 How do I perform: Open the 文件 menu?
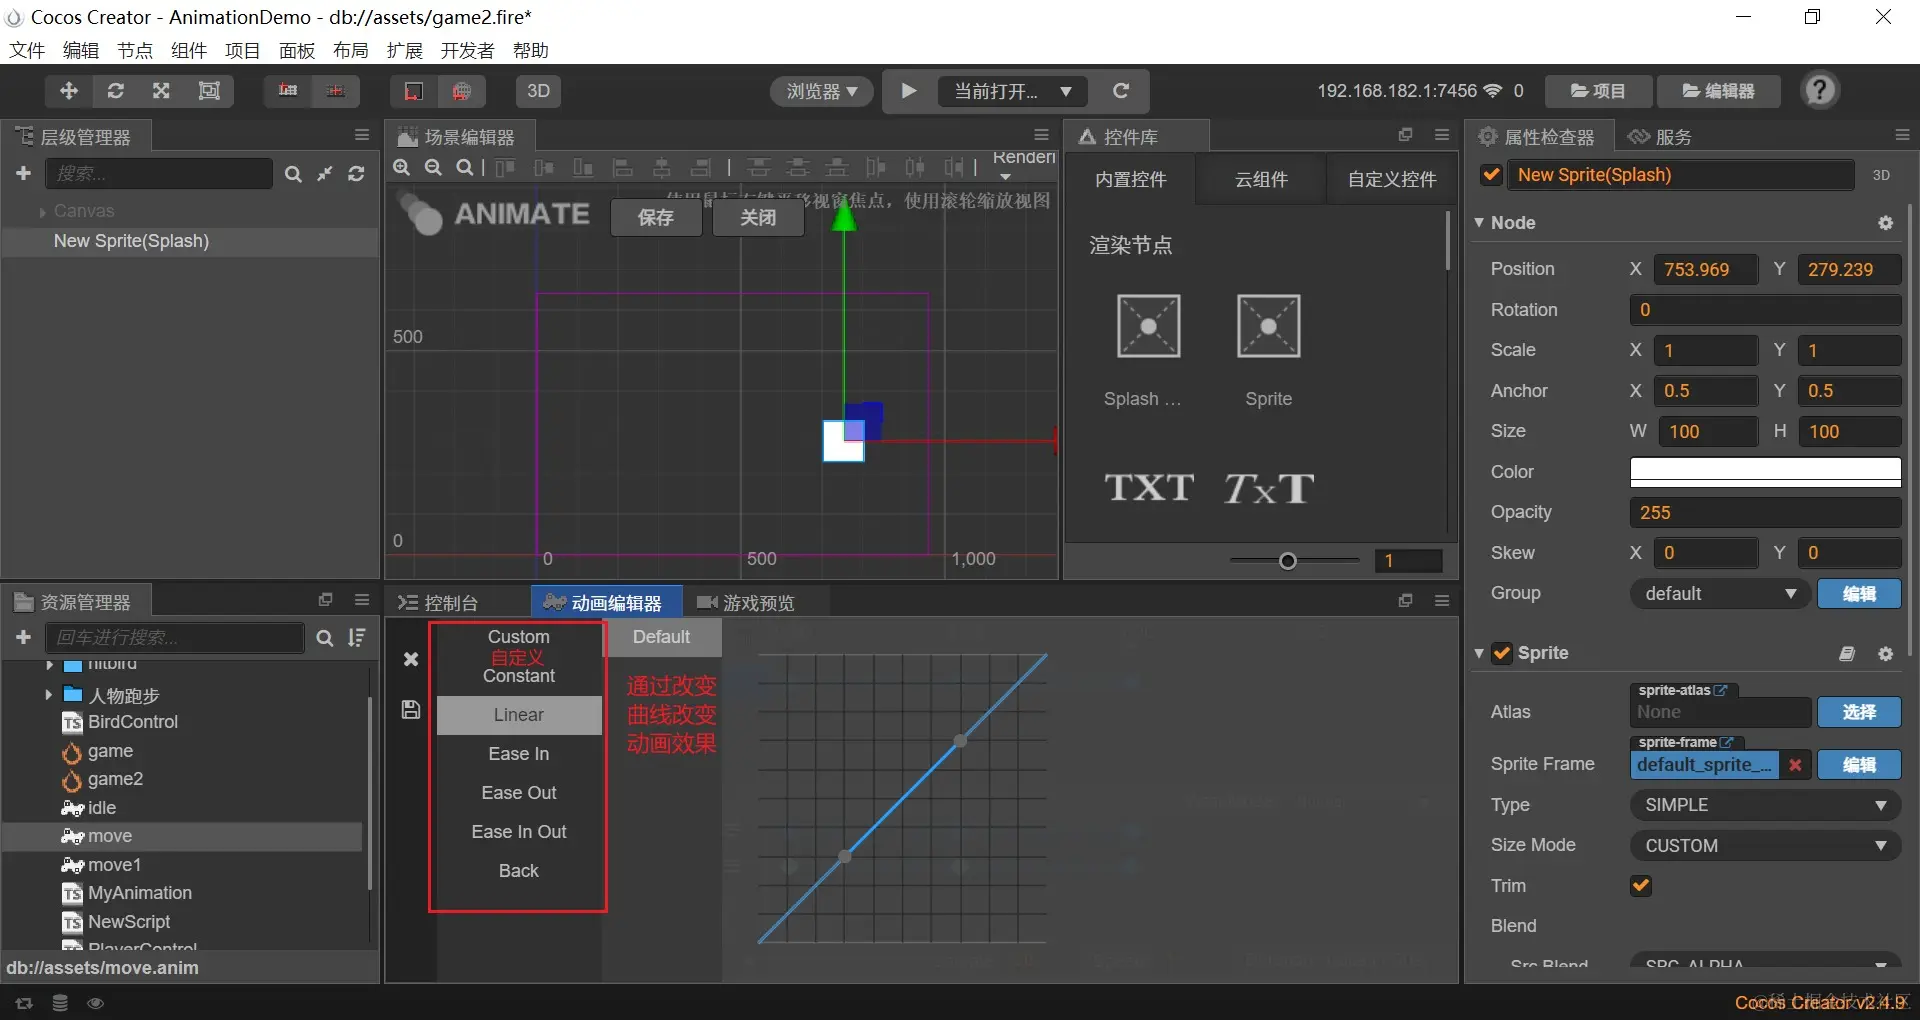pos(27,51)
